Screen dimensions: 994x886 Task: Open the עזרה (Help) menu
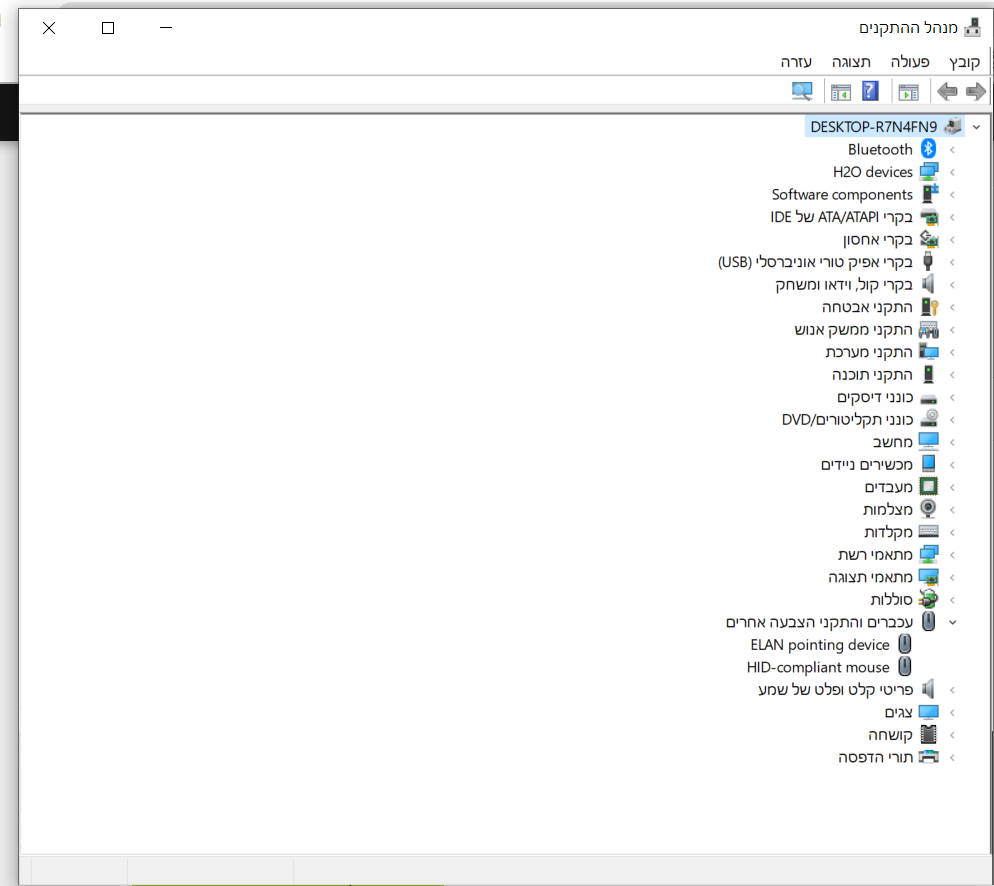pos(796,61)
